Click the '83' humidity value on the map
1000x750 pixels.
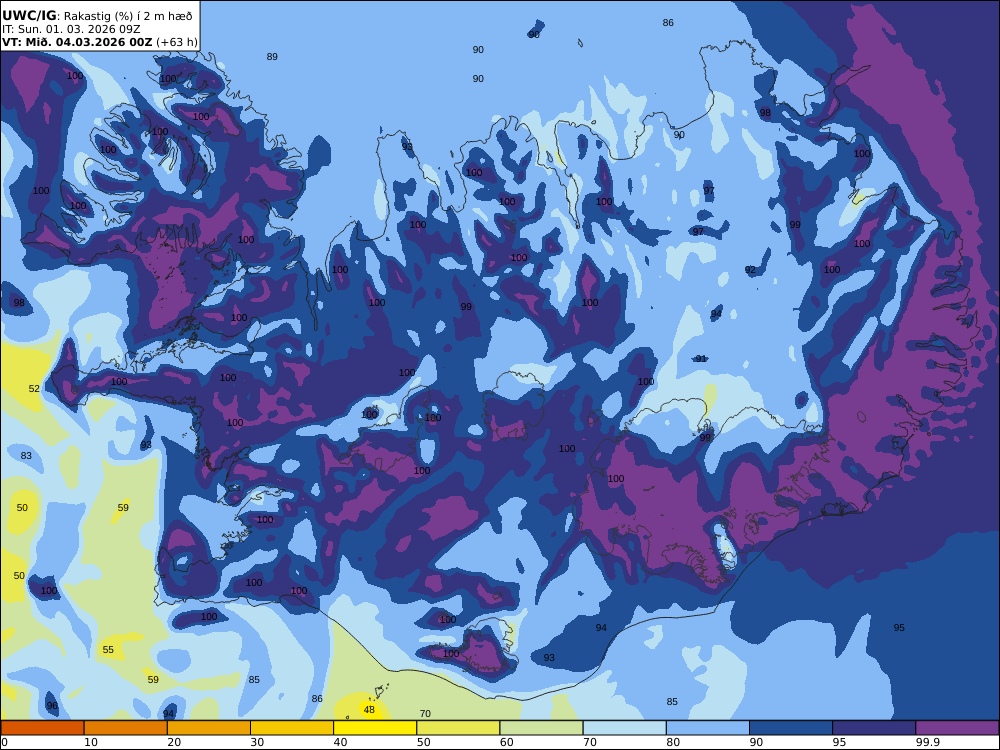pyautogui.click(x=26, y=455)
